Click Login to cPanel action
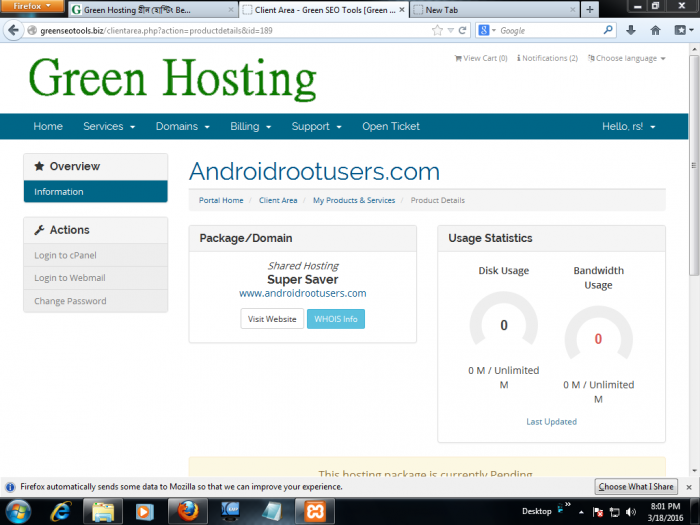 coord(96,255)
